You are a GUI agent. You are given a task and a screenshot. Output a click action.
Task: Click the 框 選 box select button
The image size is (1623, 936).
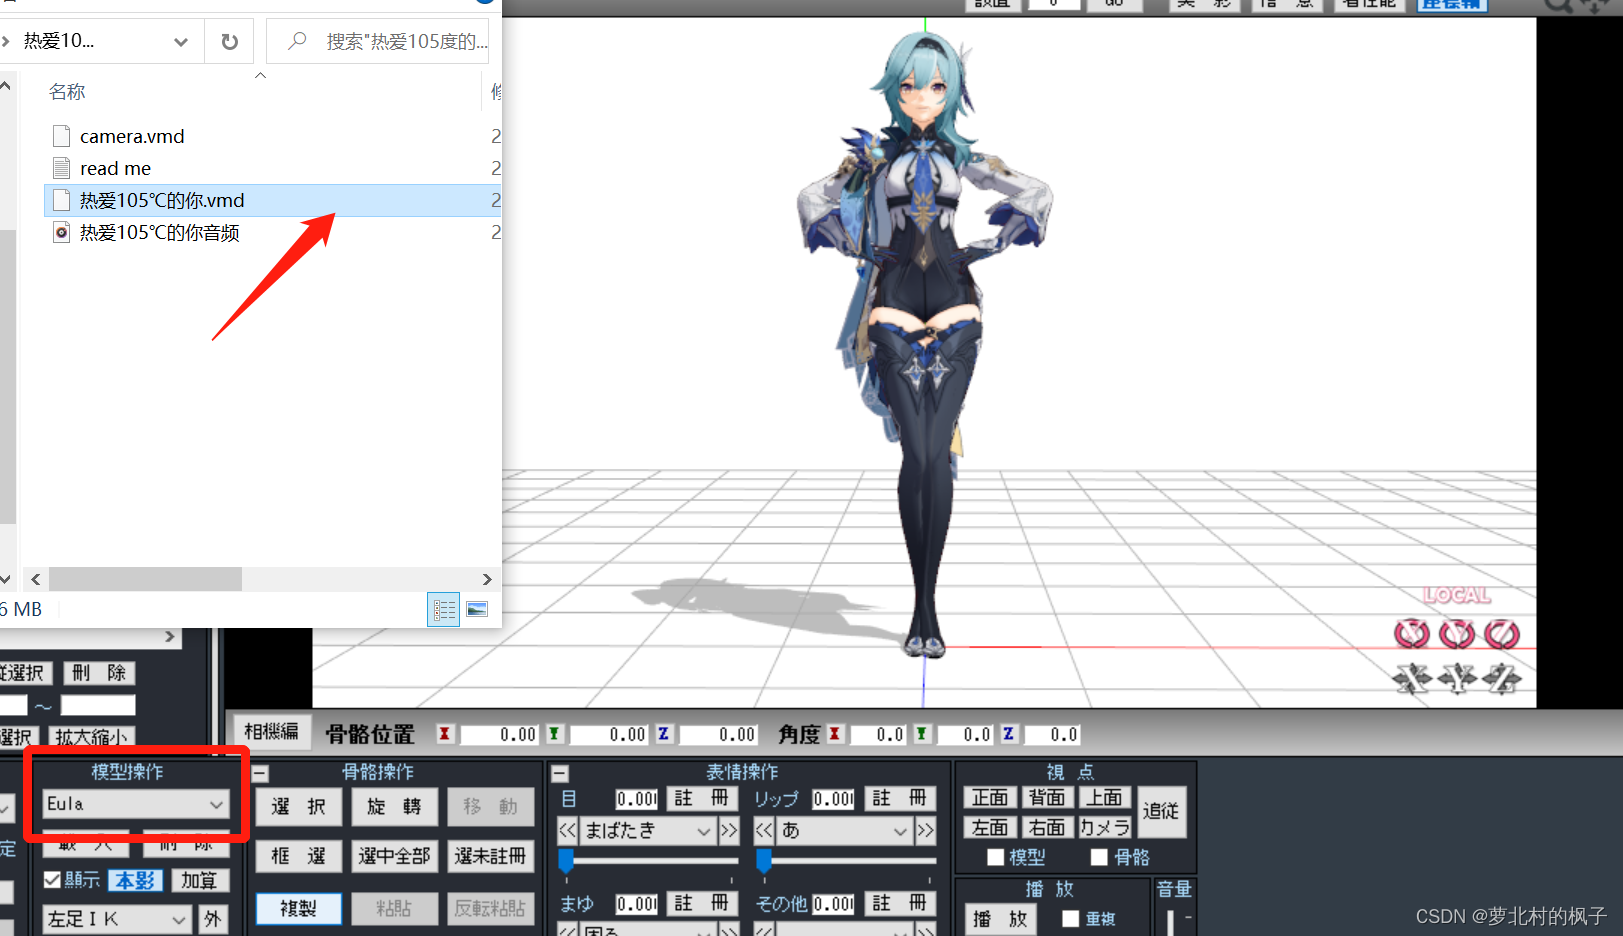coord(298,856)
